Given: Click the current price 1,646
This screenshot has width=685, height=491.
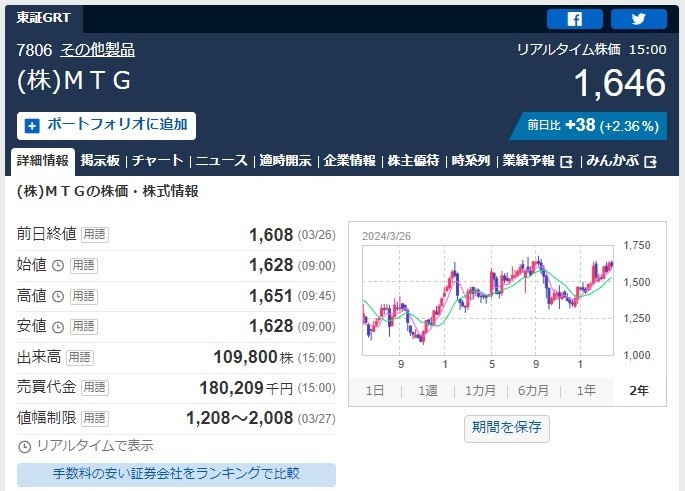Looking at the screenshot, I should click(620, 83).
